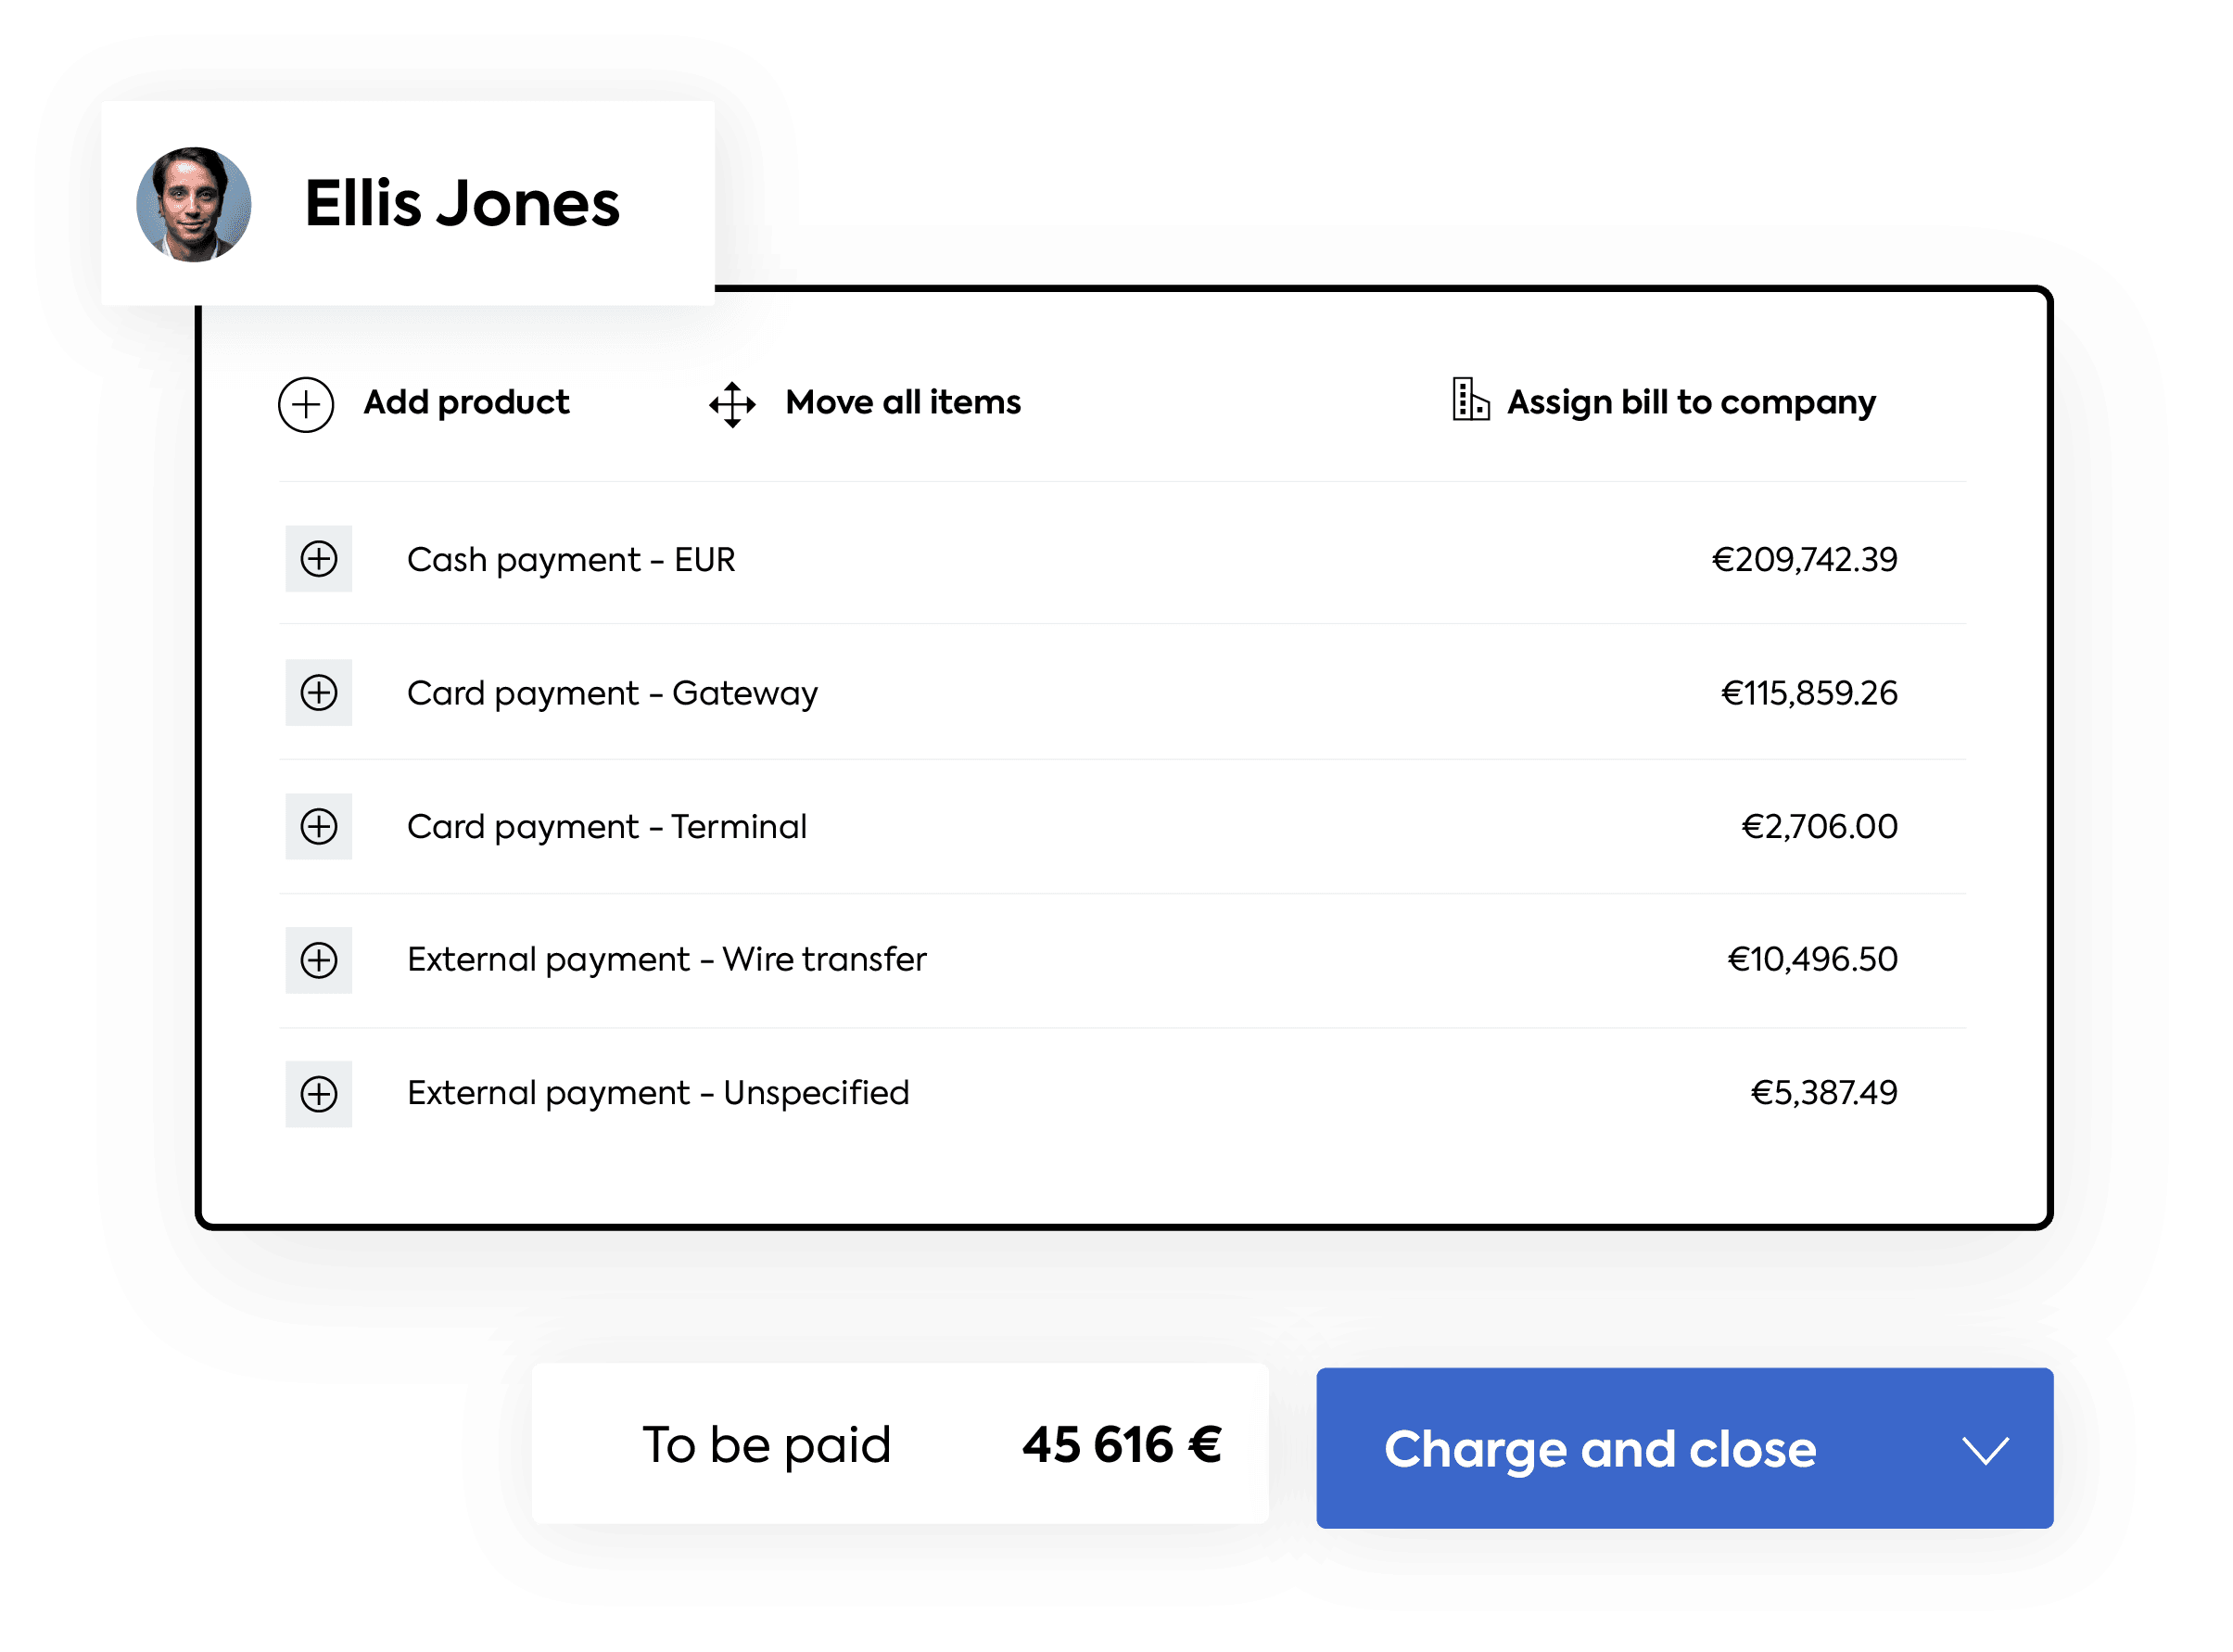
Task: Click plus icon beside External payment – Wire transfer
Action: (x=319, y=960)
